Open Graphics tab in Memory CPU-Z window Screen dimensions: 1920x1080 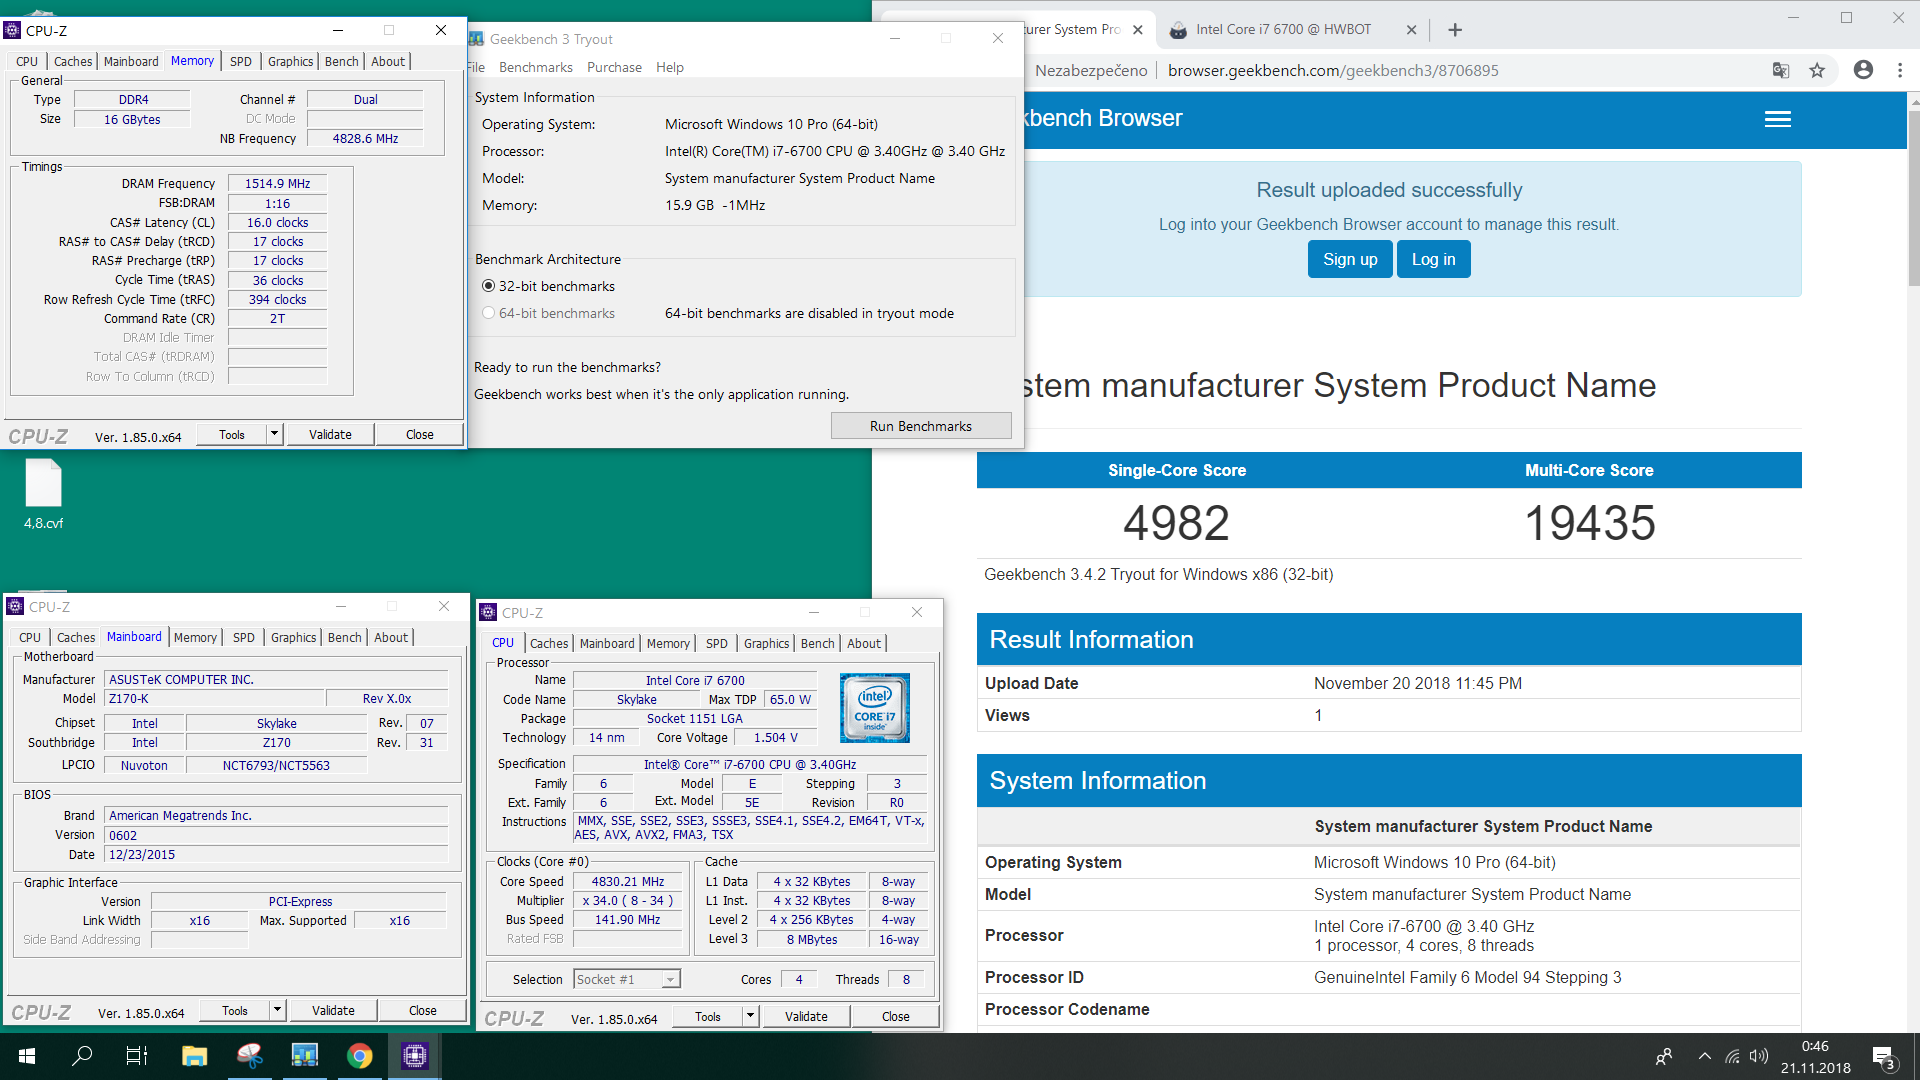point(290,62)
